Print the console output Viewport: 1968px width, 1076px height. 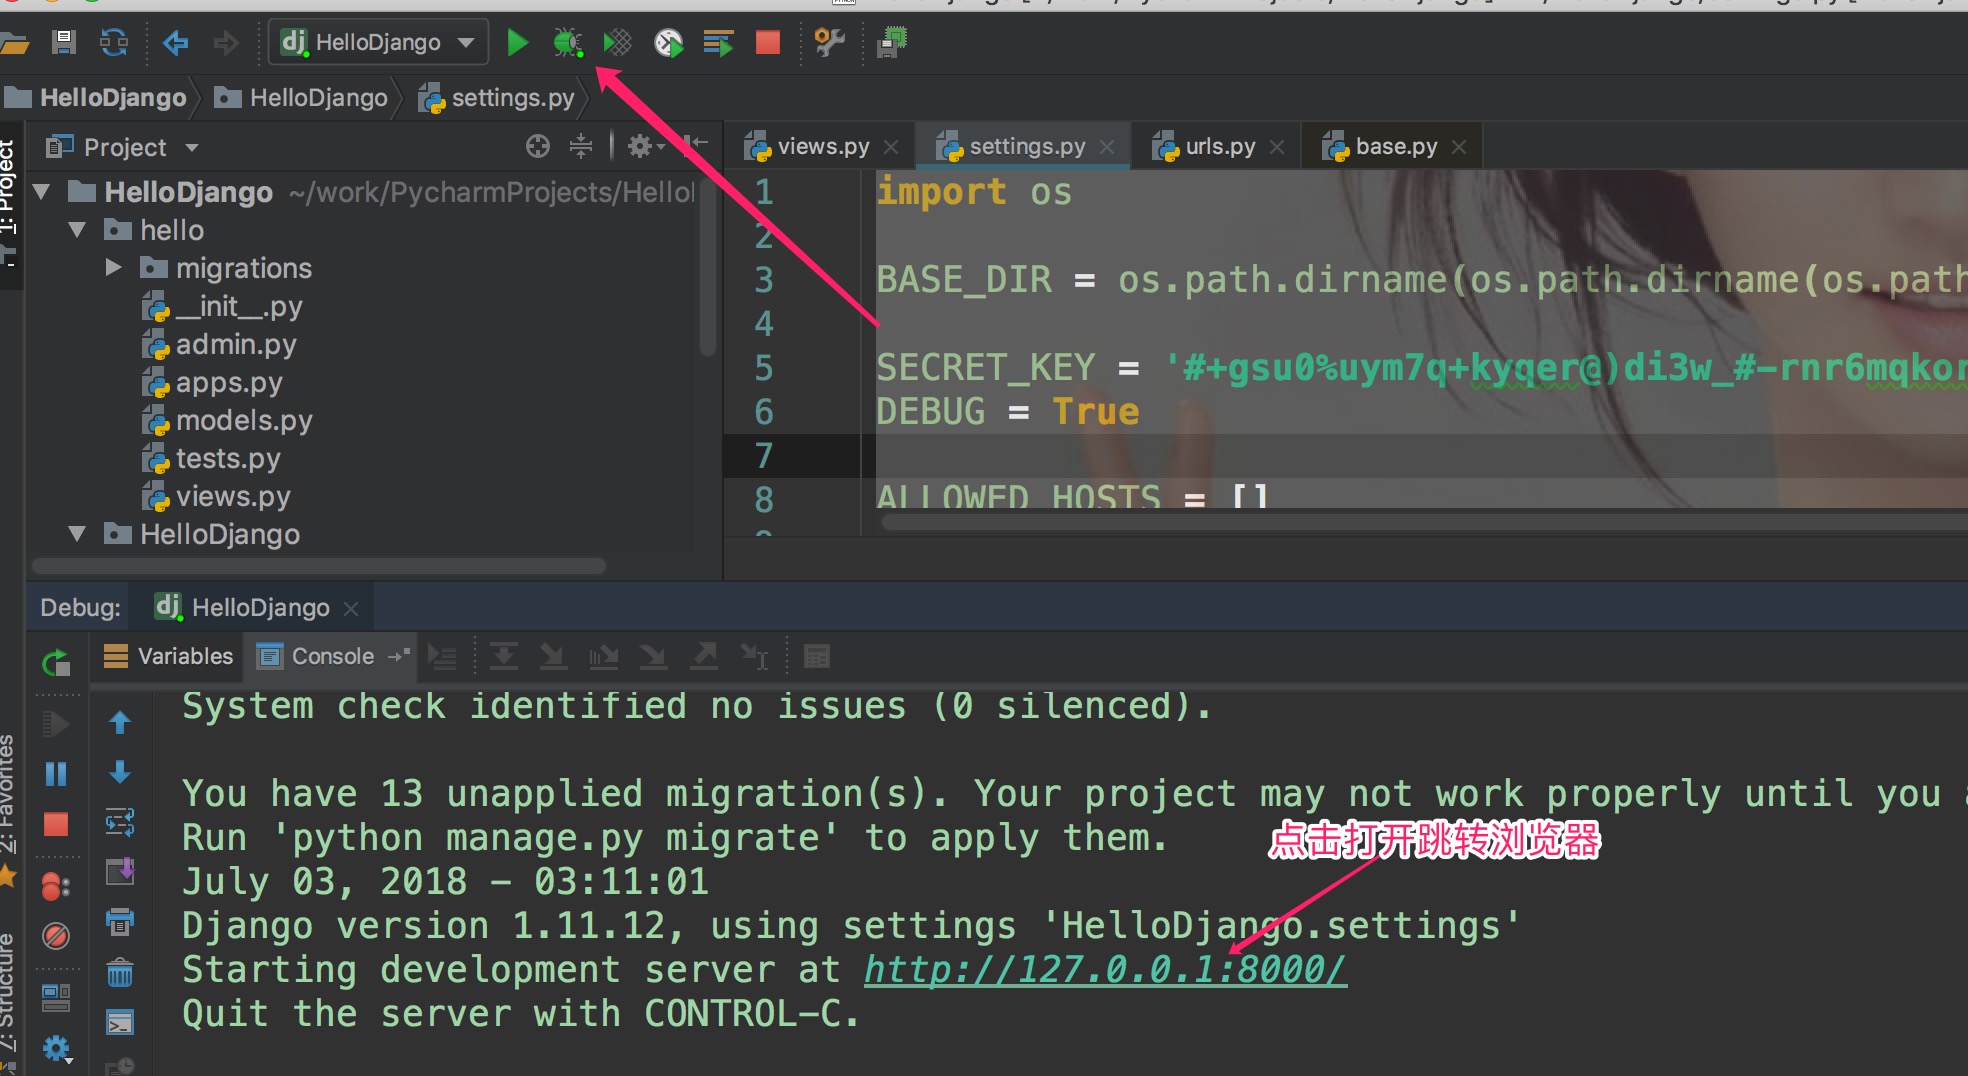tap(120, 922)
